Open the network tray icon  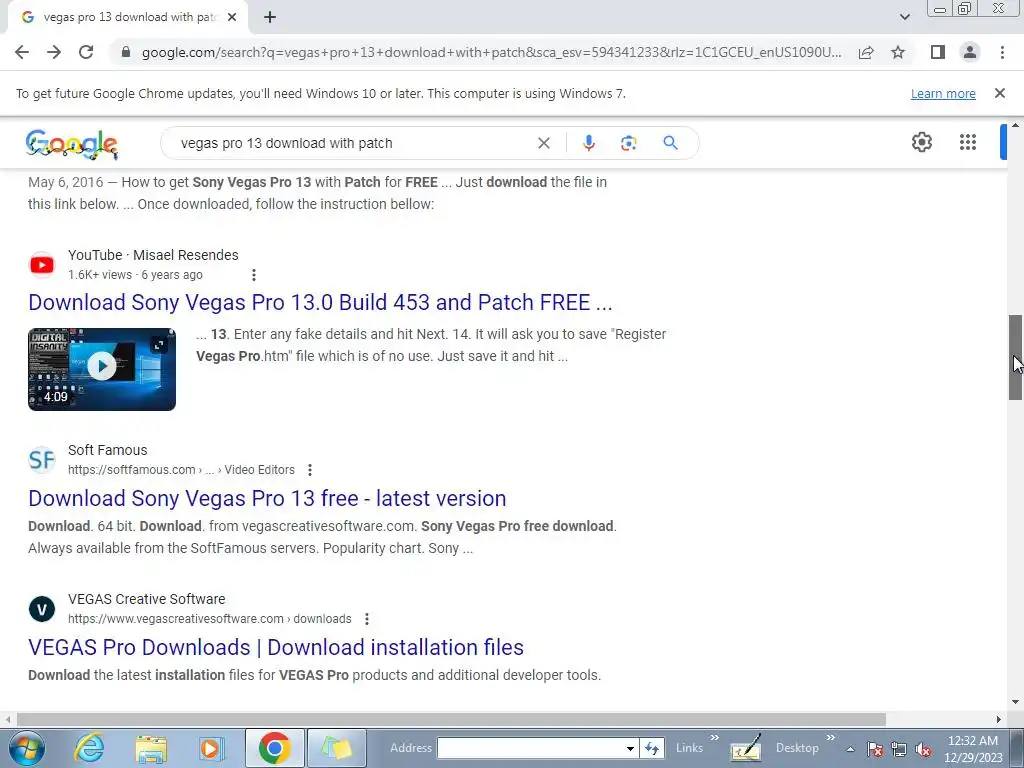(899, 750)
